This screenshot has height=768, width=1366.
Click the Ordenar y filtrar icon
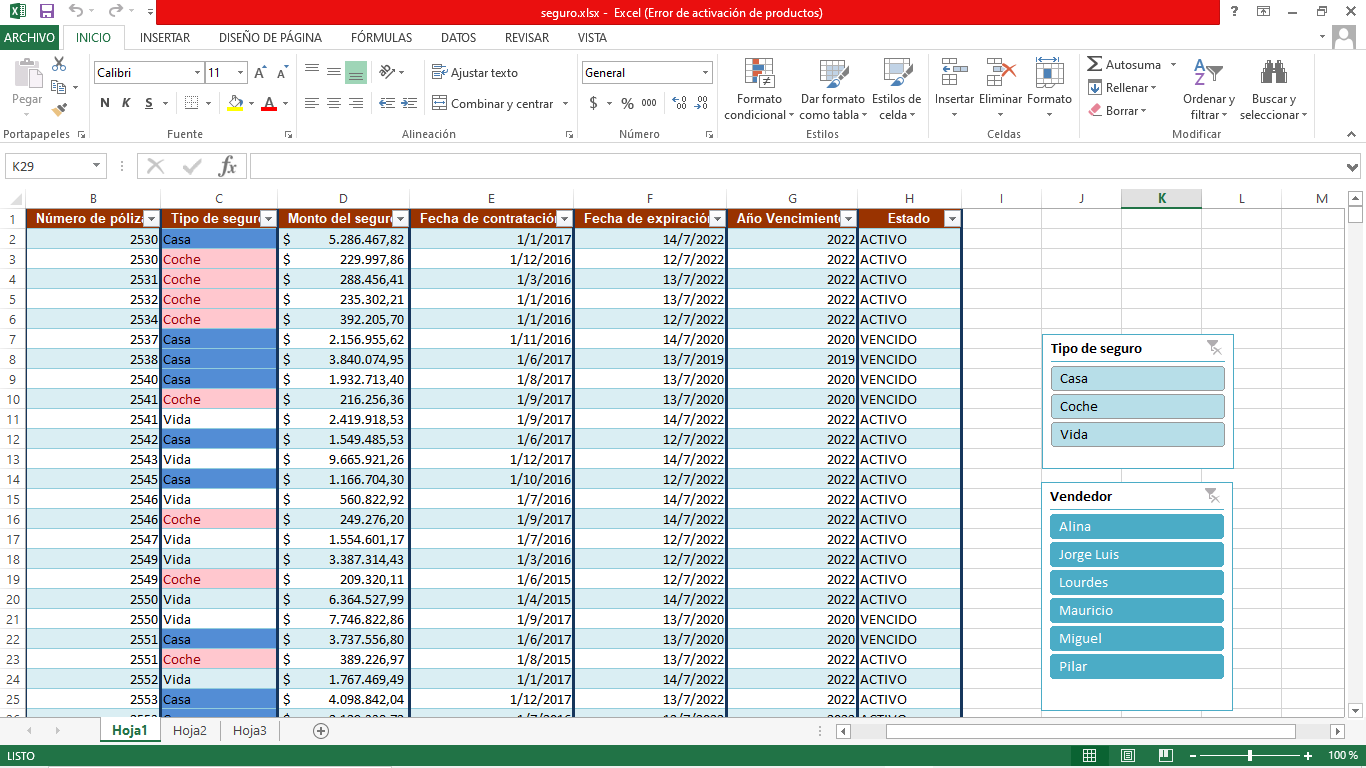[1207, 88]
